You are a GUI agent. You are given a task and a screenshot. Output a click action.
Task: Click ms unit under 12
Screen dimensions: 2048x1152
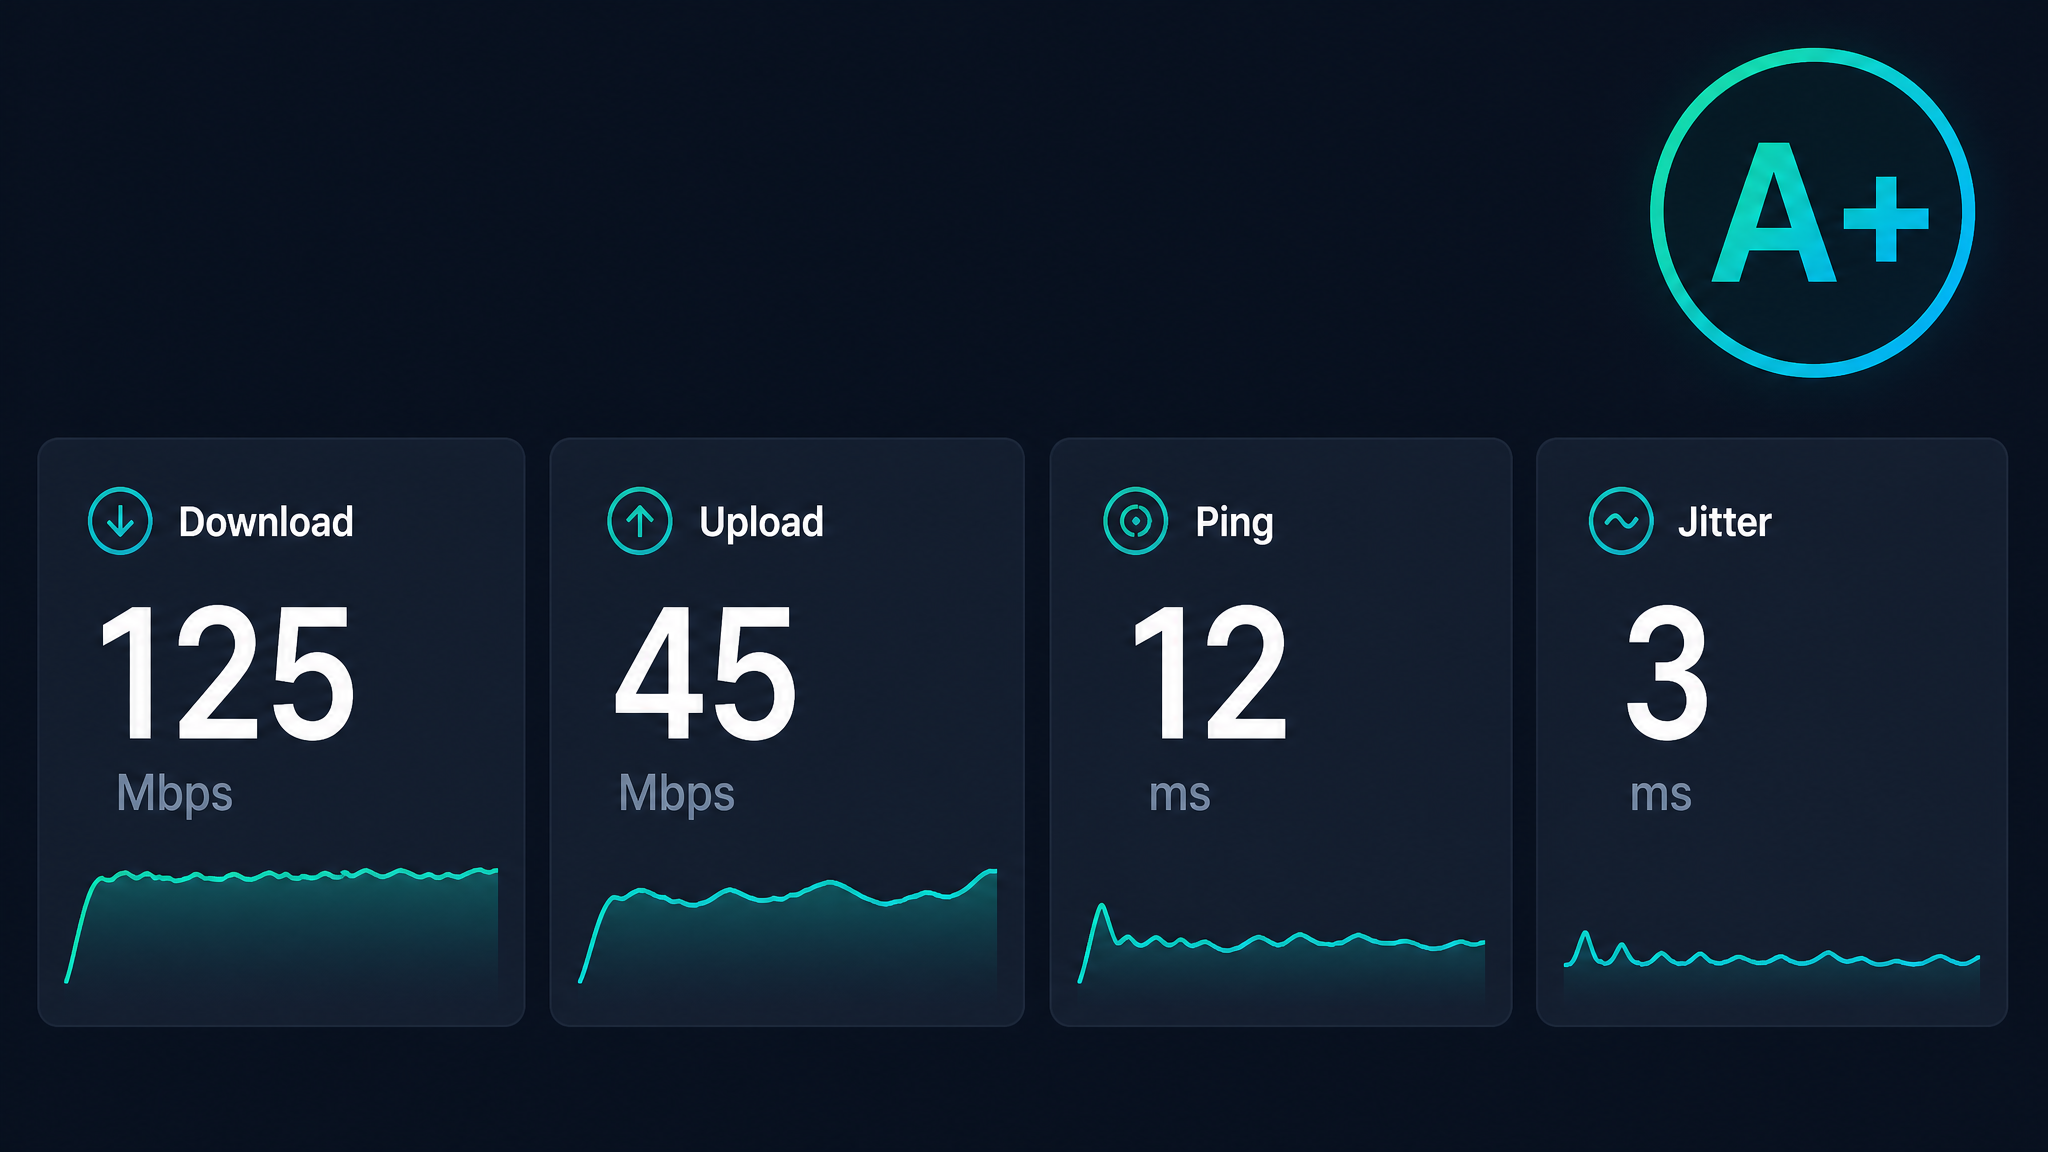(1180, 796)
